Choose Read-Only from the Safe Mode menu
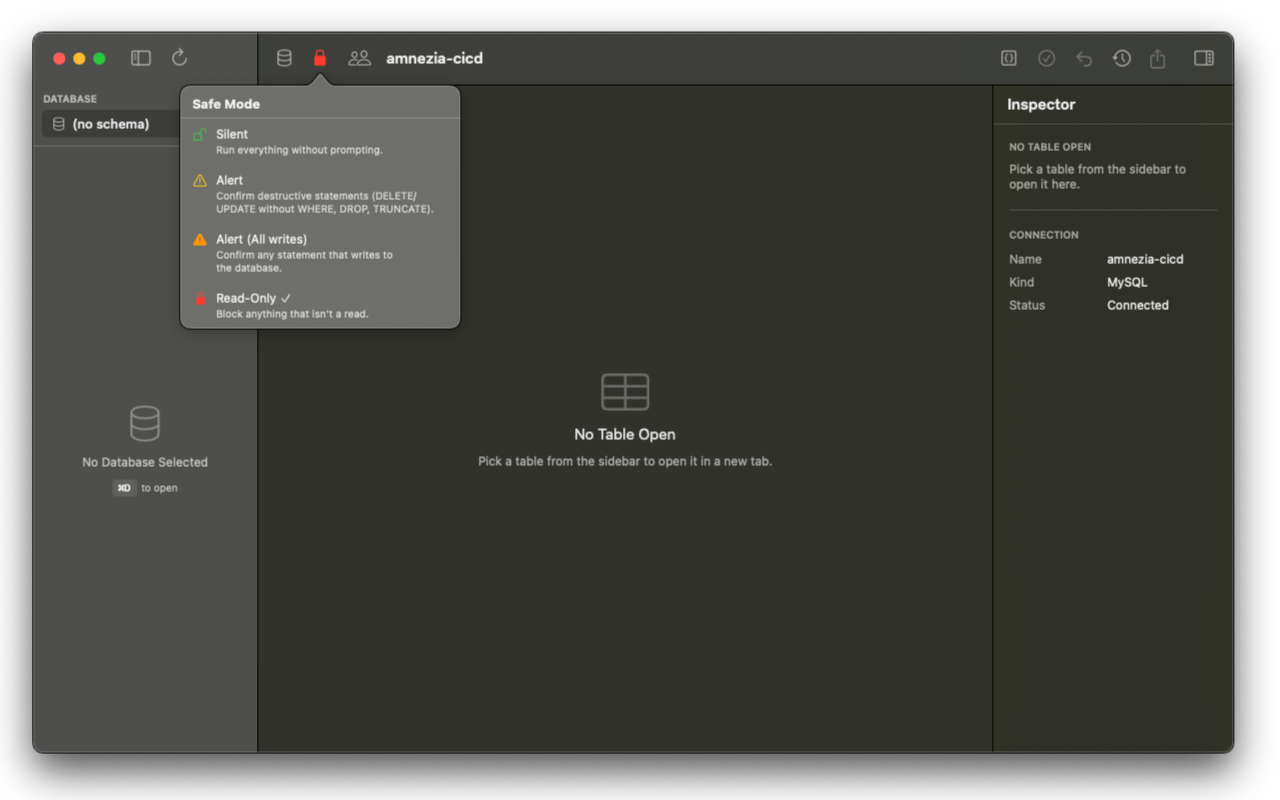Image resolution: width=1280 pixels, height=800 pixels. click(x=248, y=298)
